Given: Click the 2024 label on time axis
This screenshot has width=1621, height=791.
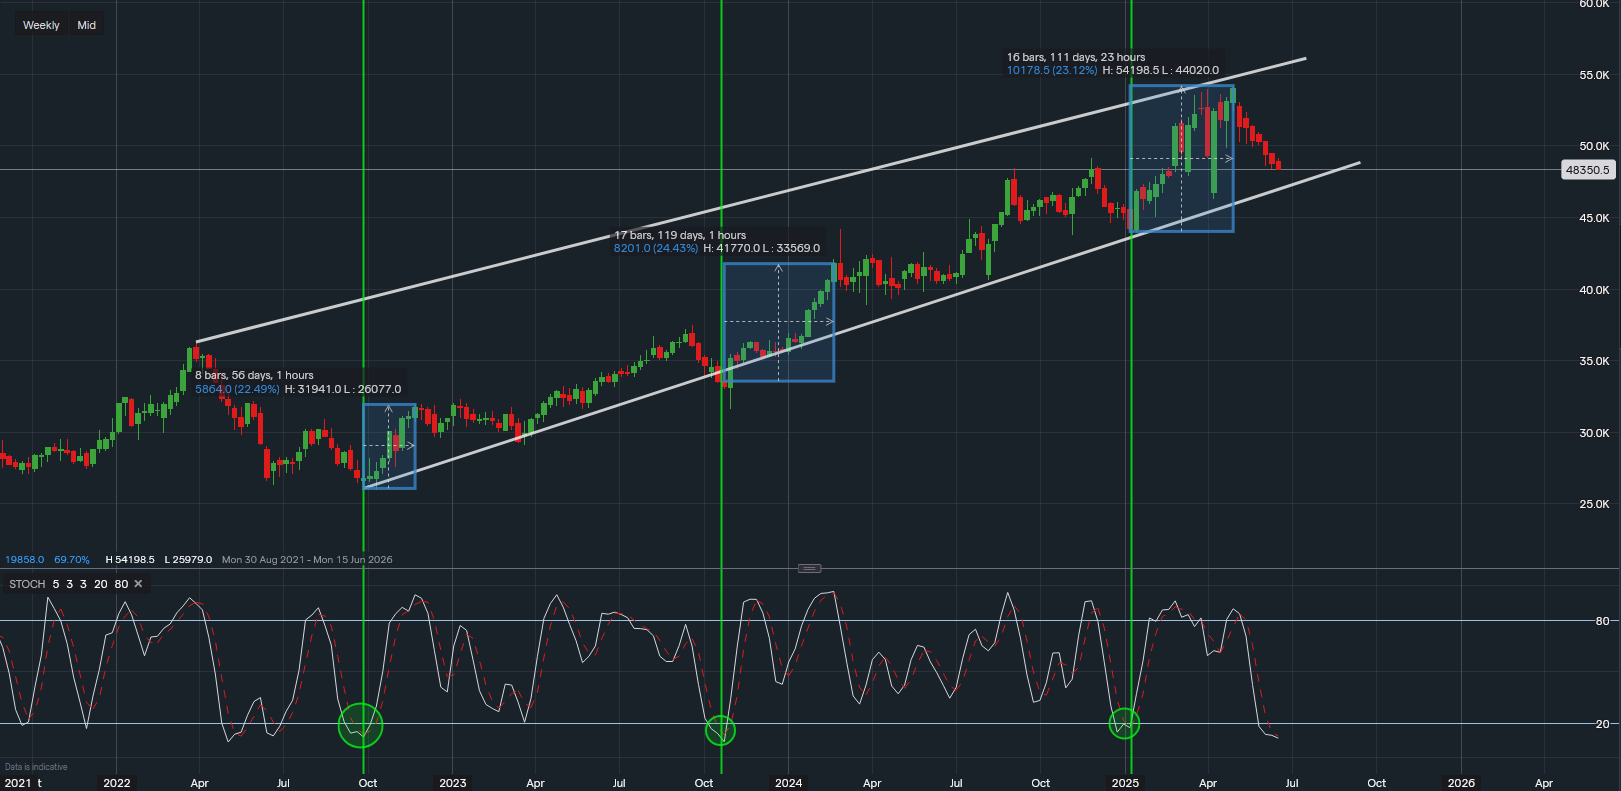Looking at the screenshot, I should point(788,783).
